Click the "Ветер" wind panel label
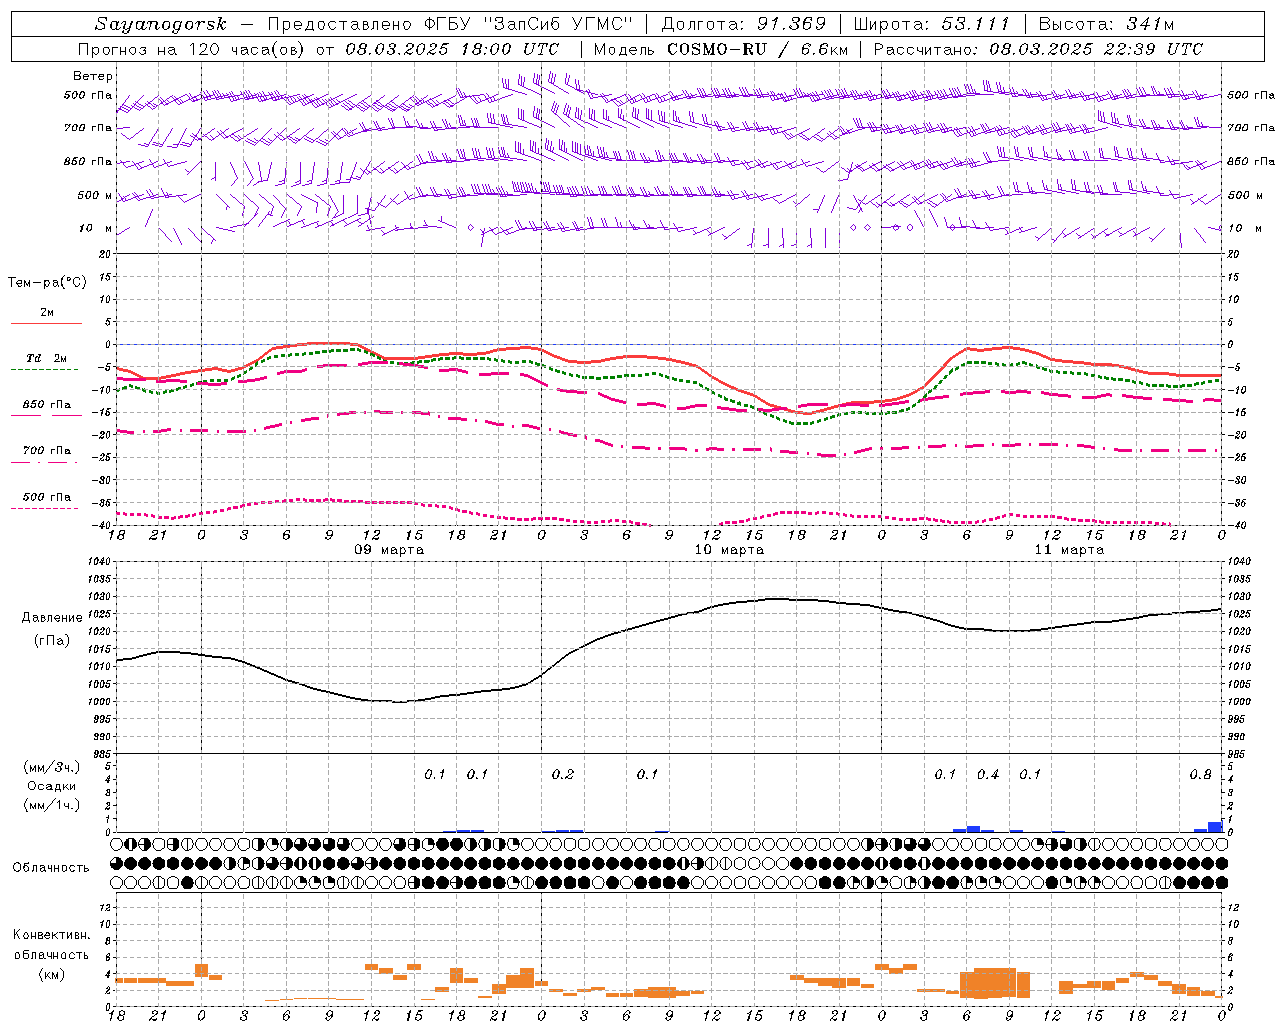Screen dimensions: 1280x1024 [93, 76]
